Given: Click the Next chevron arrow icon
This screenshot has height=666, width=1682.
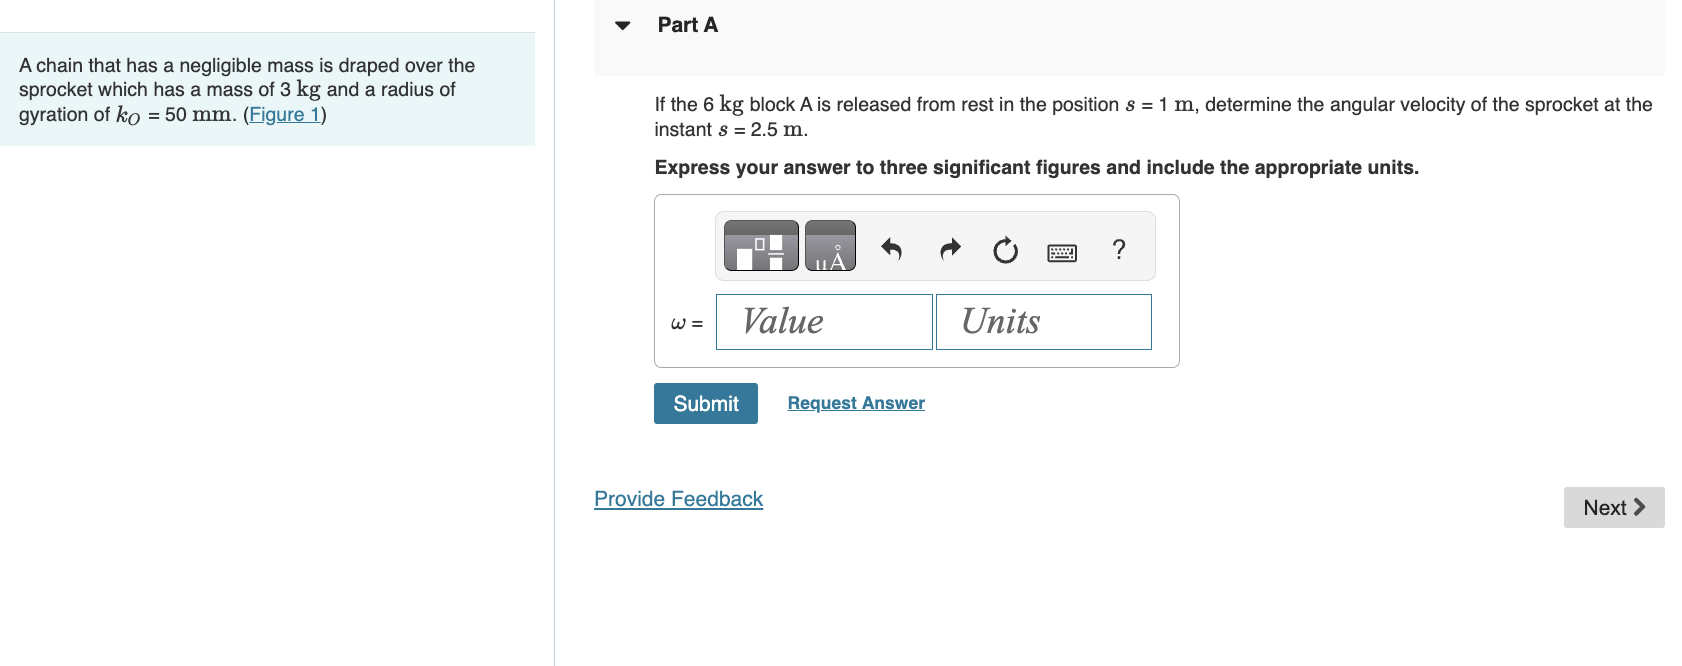Looking at the screenshot, I should (x=1641, y=507).
